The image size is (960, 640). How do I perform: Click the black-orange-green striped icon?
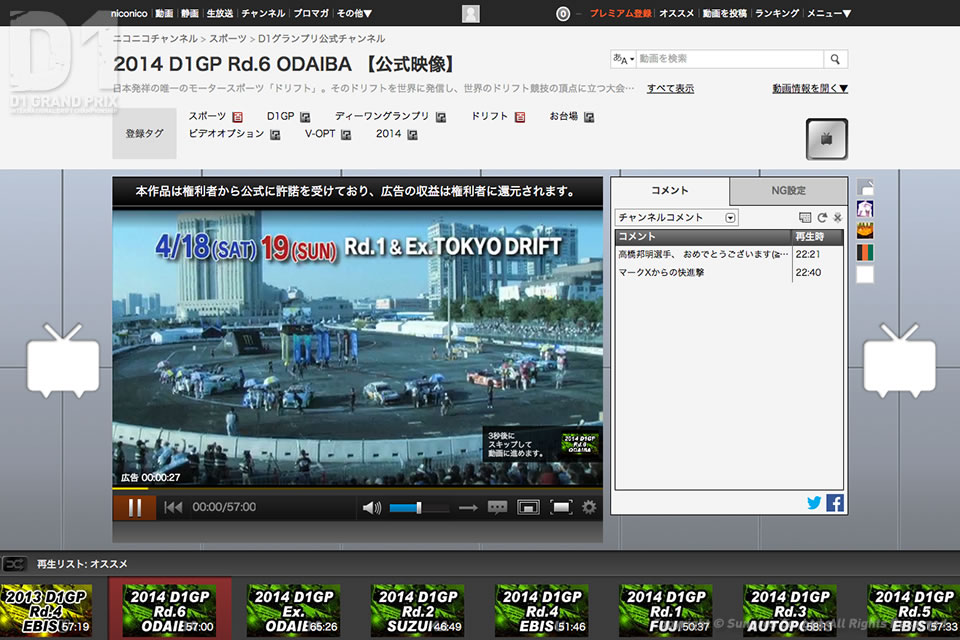865,252
